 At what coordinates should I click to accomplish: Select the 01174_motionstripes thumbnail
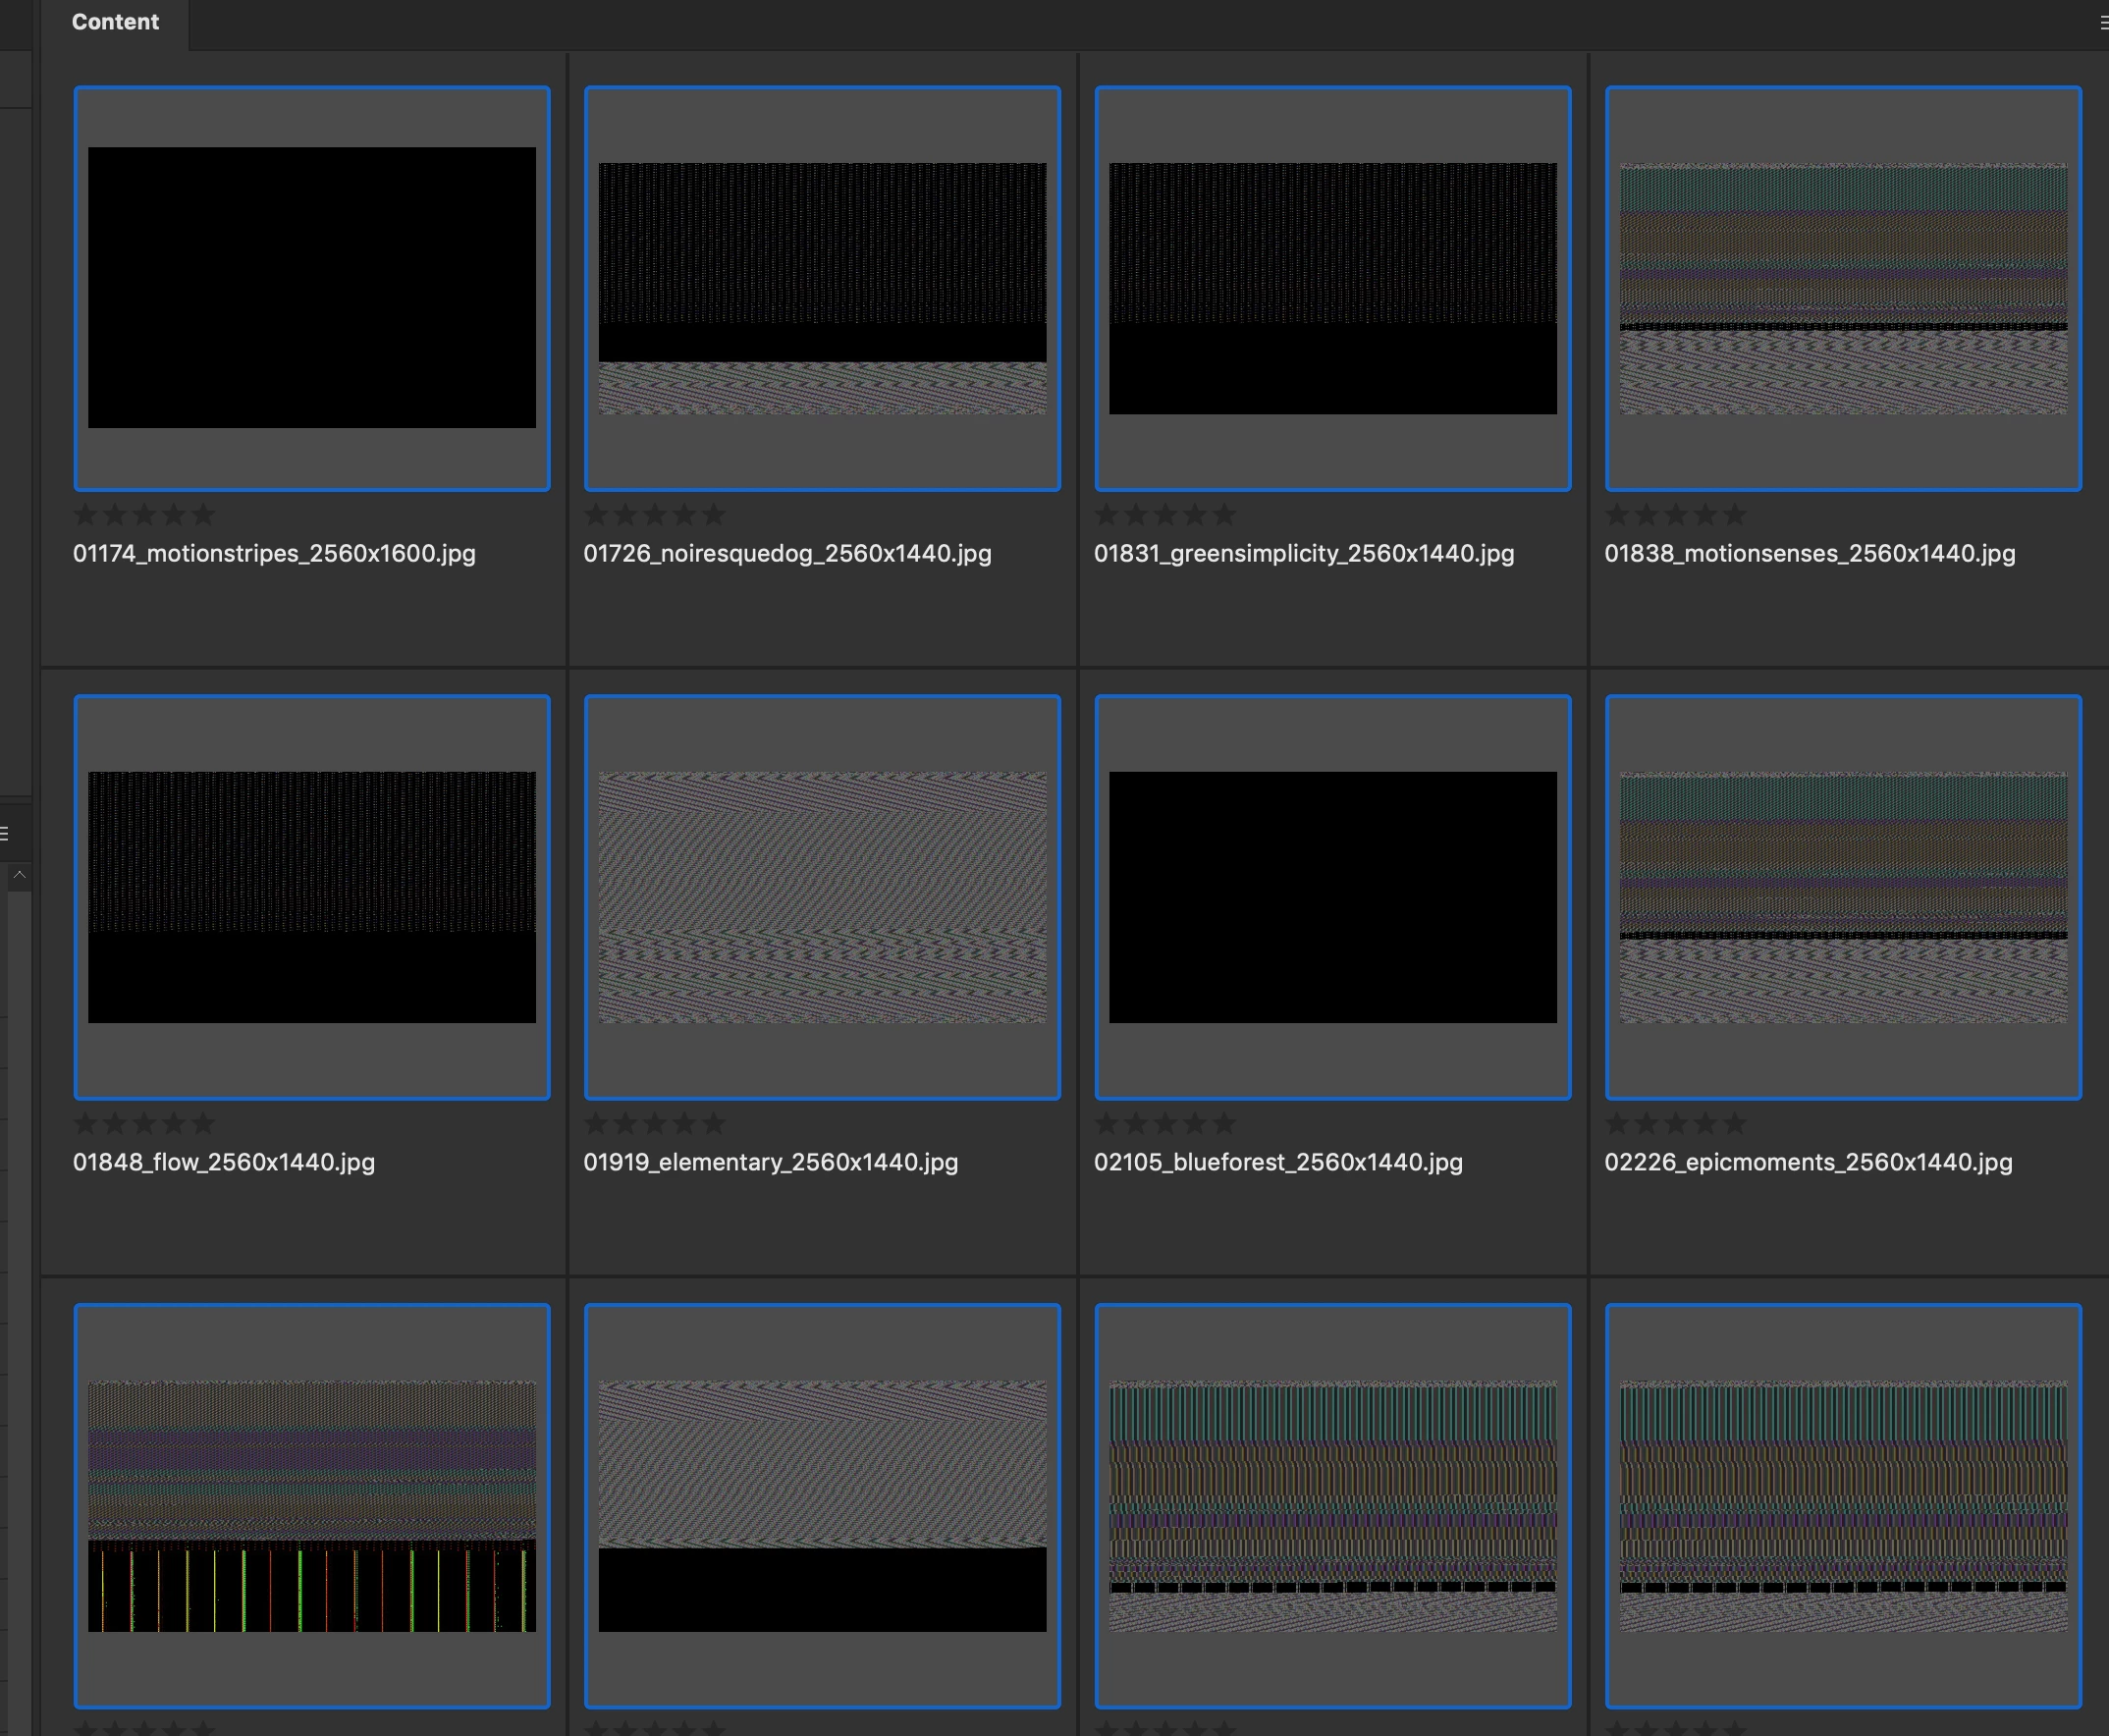(x=311, y=288)
